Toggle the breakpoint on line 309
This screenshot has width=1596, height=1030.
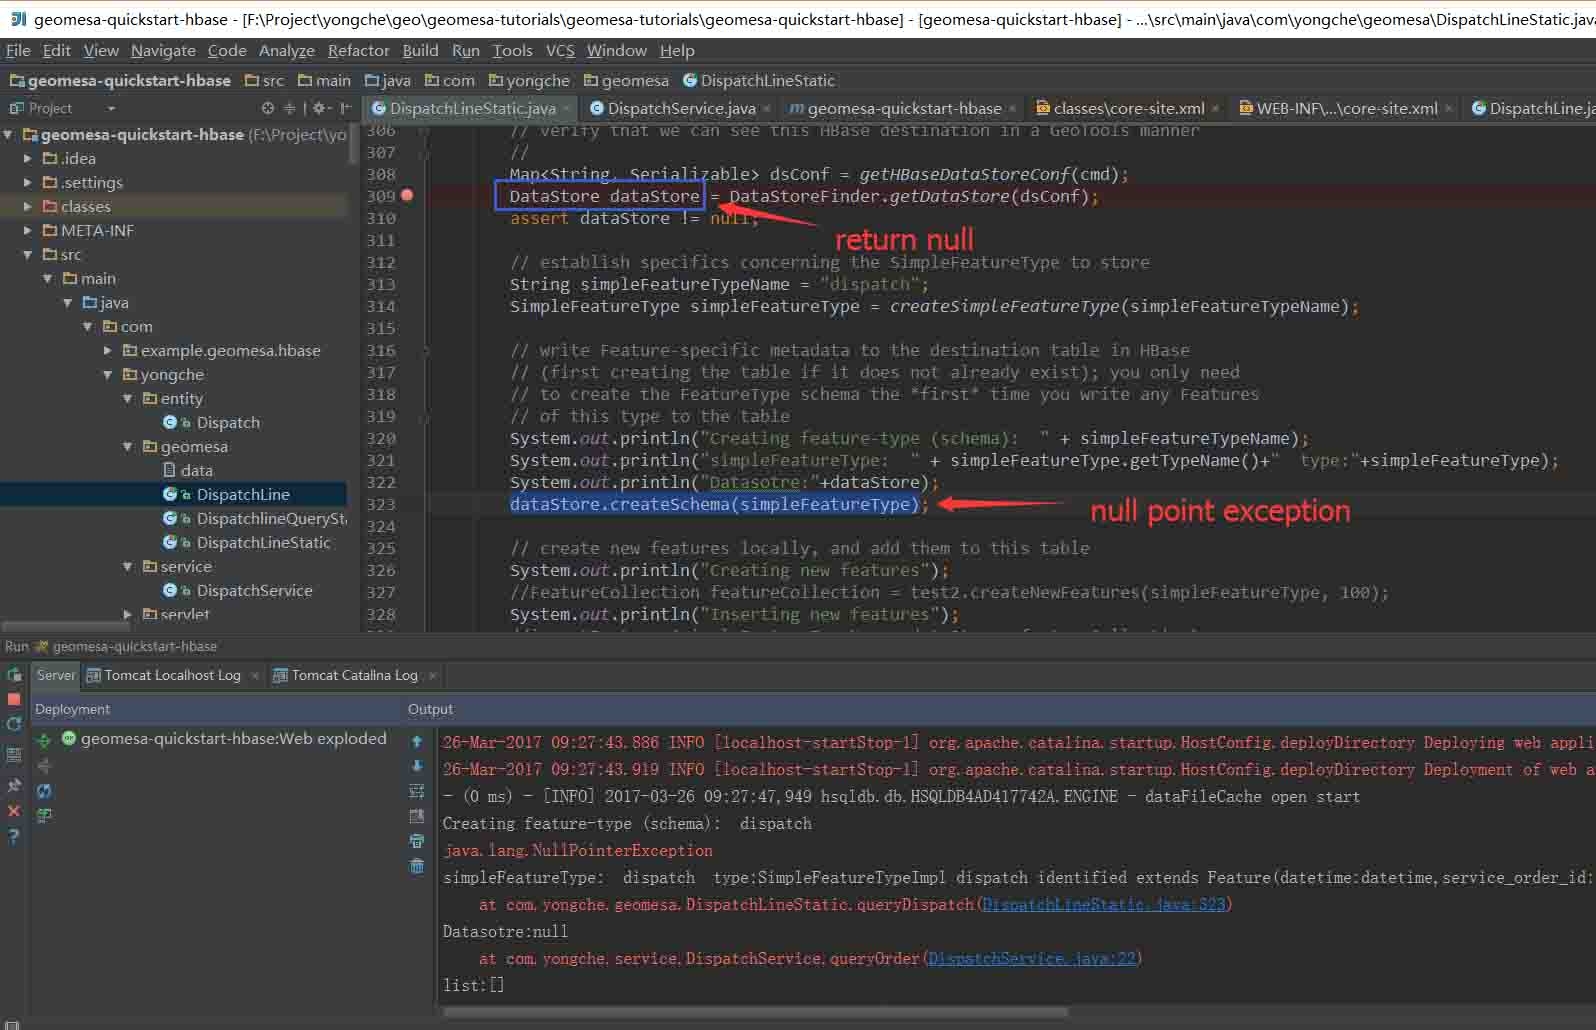point(407,196)
